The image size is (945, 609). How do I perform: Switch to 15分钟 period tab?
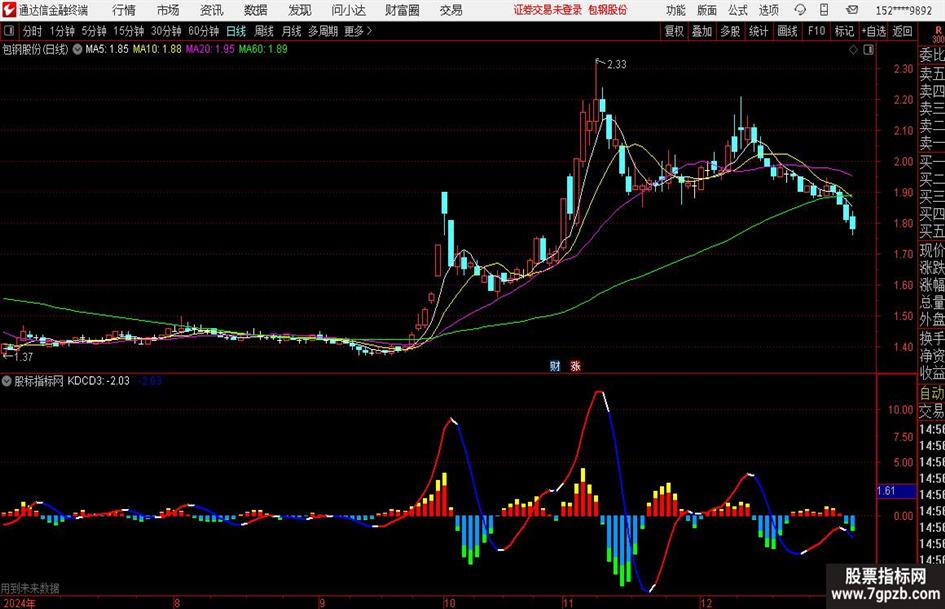(128, 31)
